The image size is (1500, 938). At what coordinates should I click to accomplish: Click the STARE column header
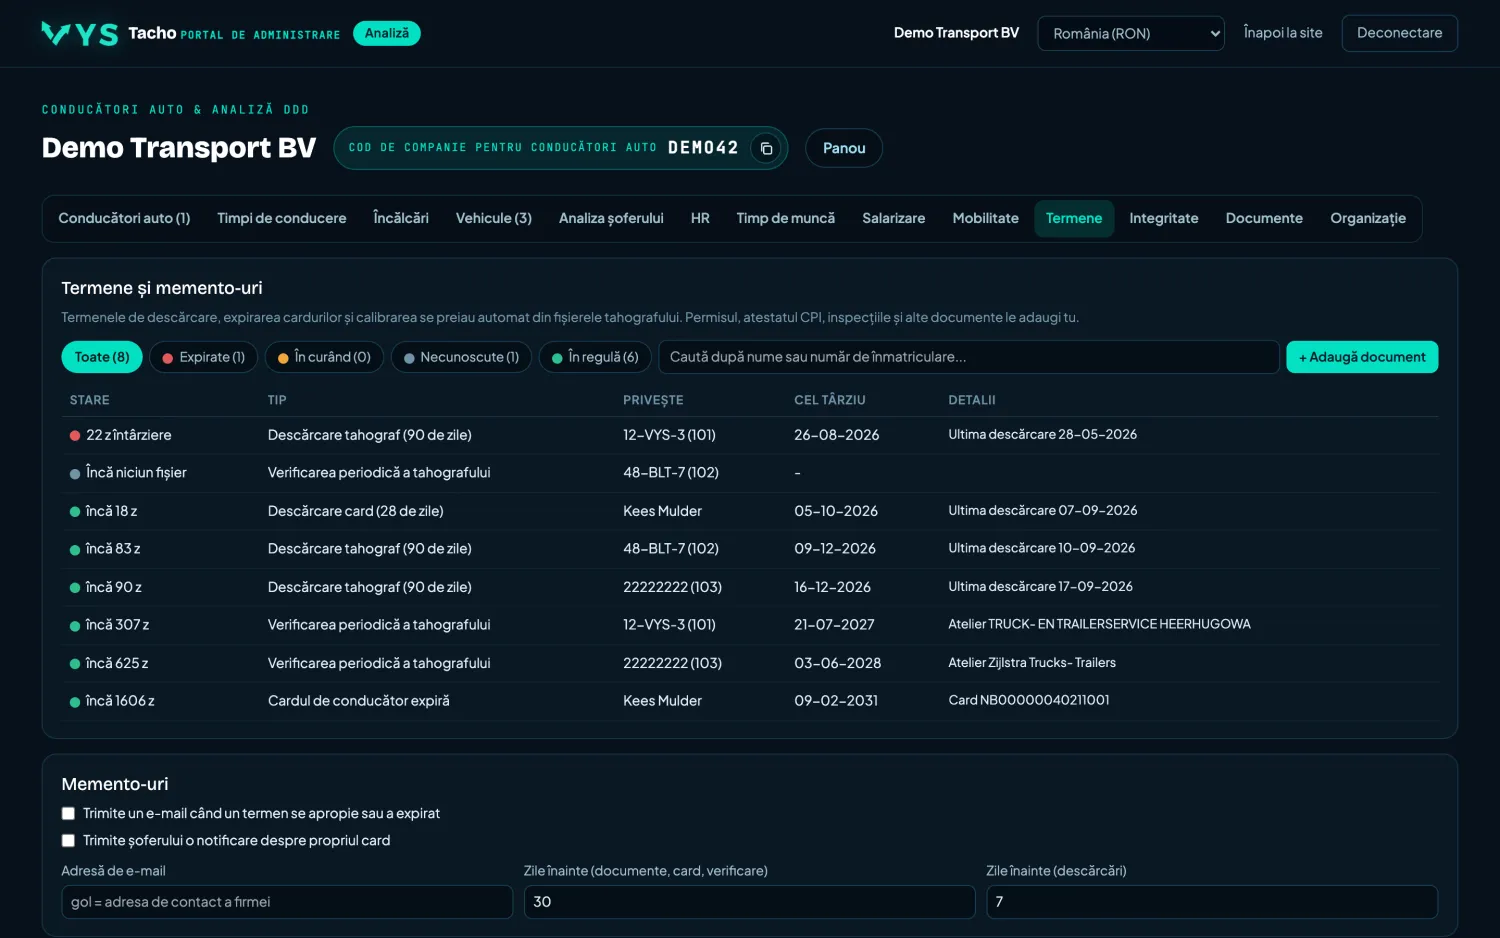[x=90, y=400]
